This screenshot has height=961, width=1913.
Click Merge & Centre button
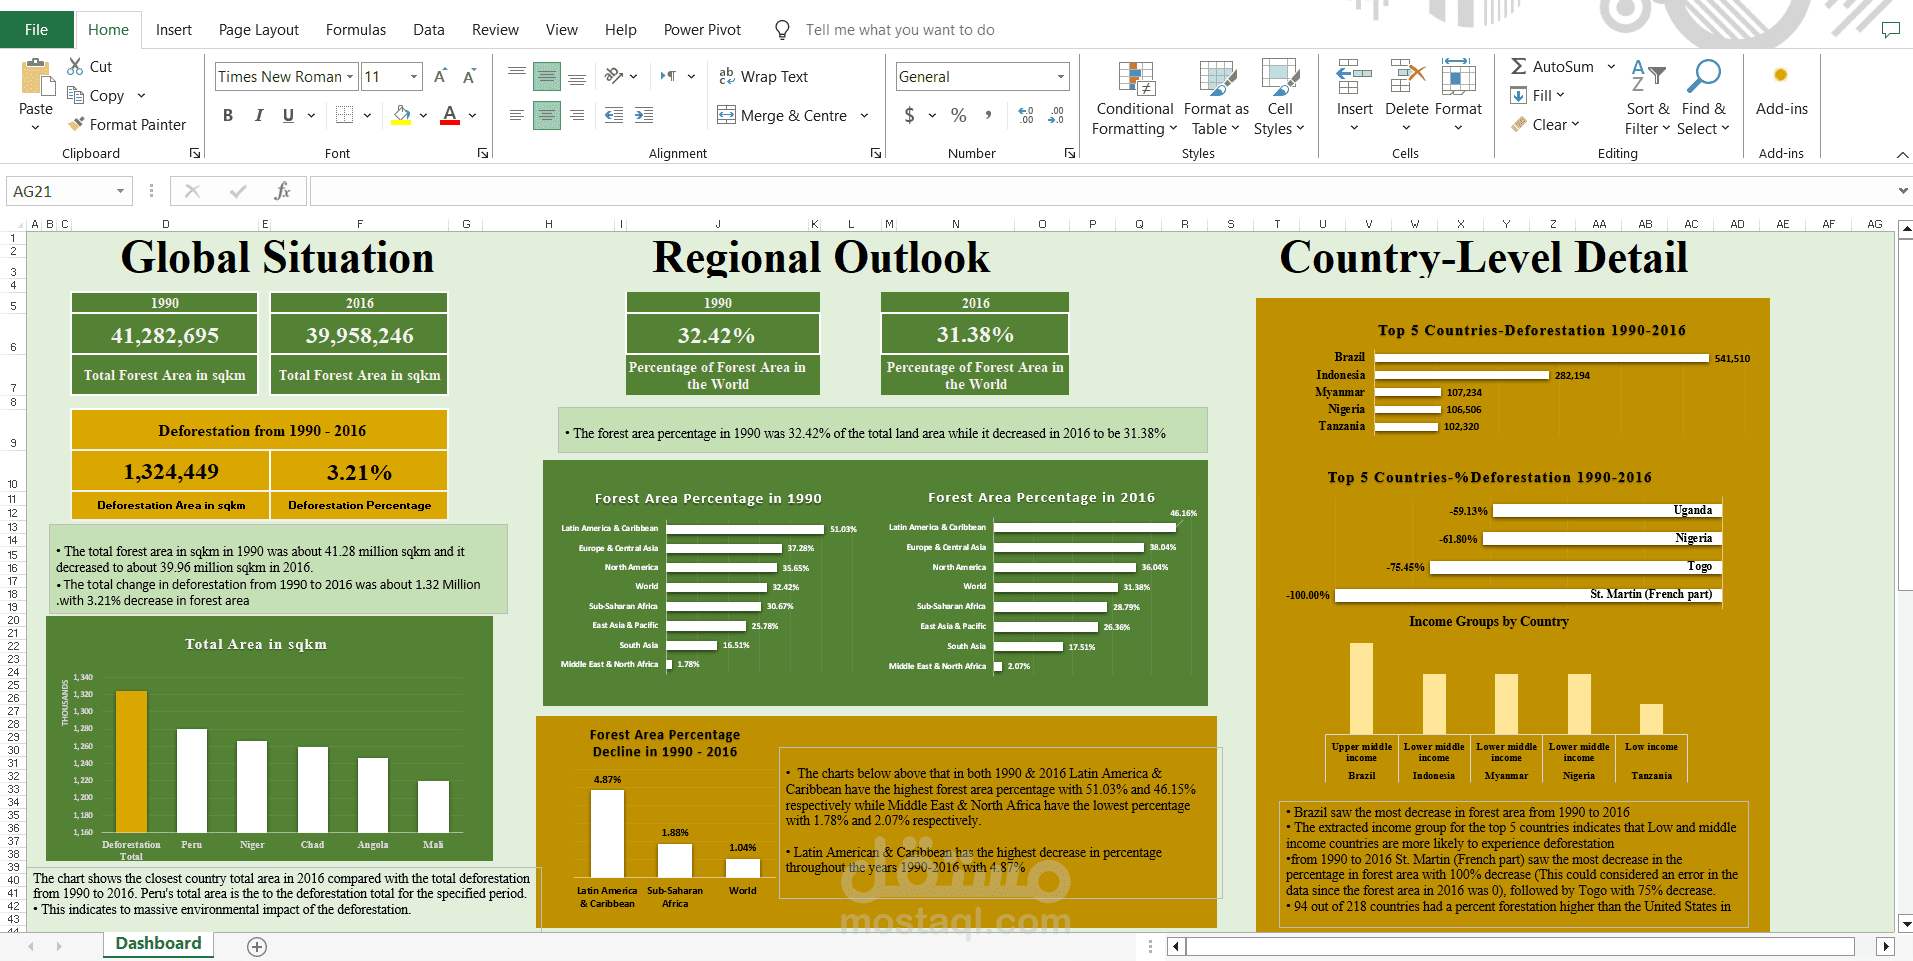point(782,115)
